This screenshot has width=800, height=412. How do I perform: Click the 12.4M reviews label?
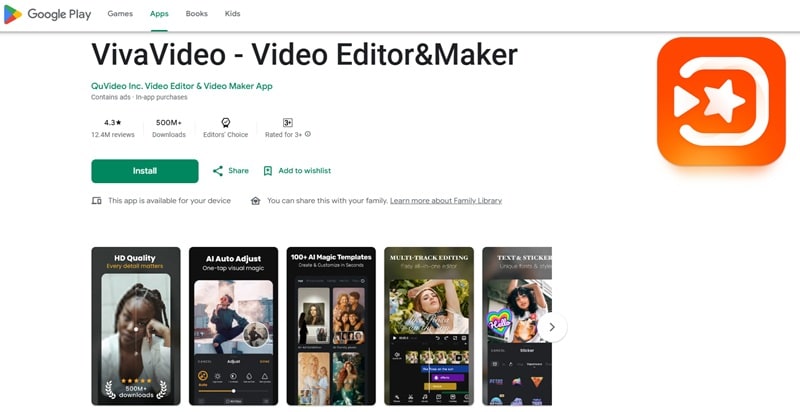pyautogui.click(x=113, y=135)
